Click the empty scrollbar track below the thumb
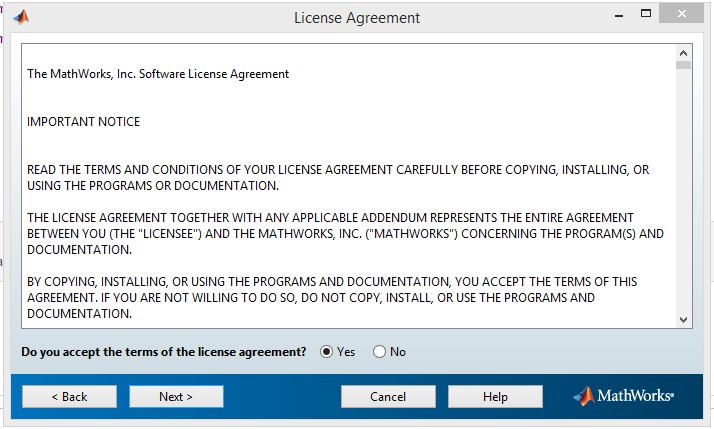Viewport: 714px width, 429px height. click(x=683, y=191)
